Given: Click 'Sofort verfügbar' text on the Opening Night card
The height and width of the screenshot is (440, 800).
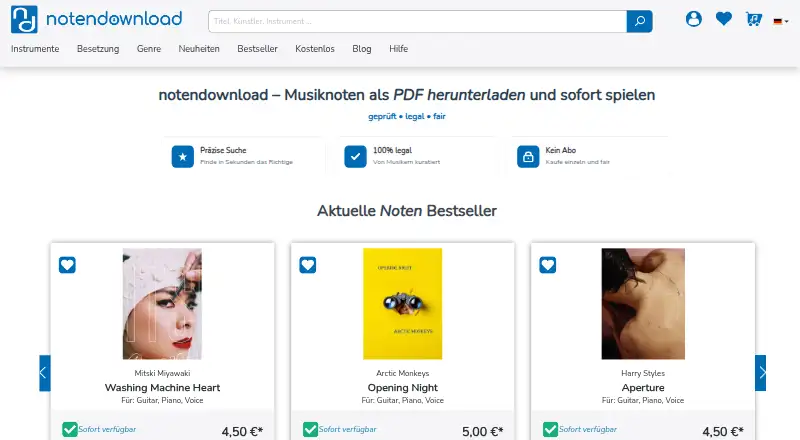Looking at the screenshot, I should click(347, 429).
